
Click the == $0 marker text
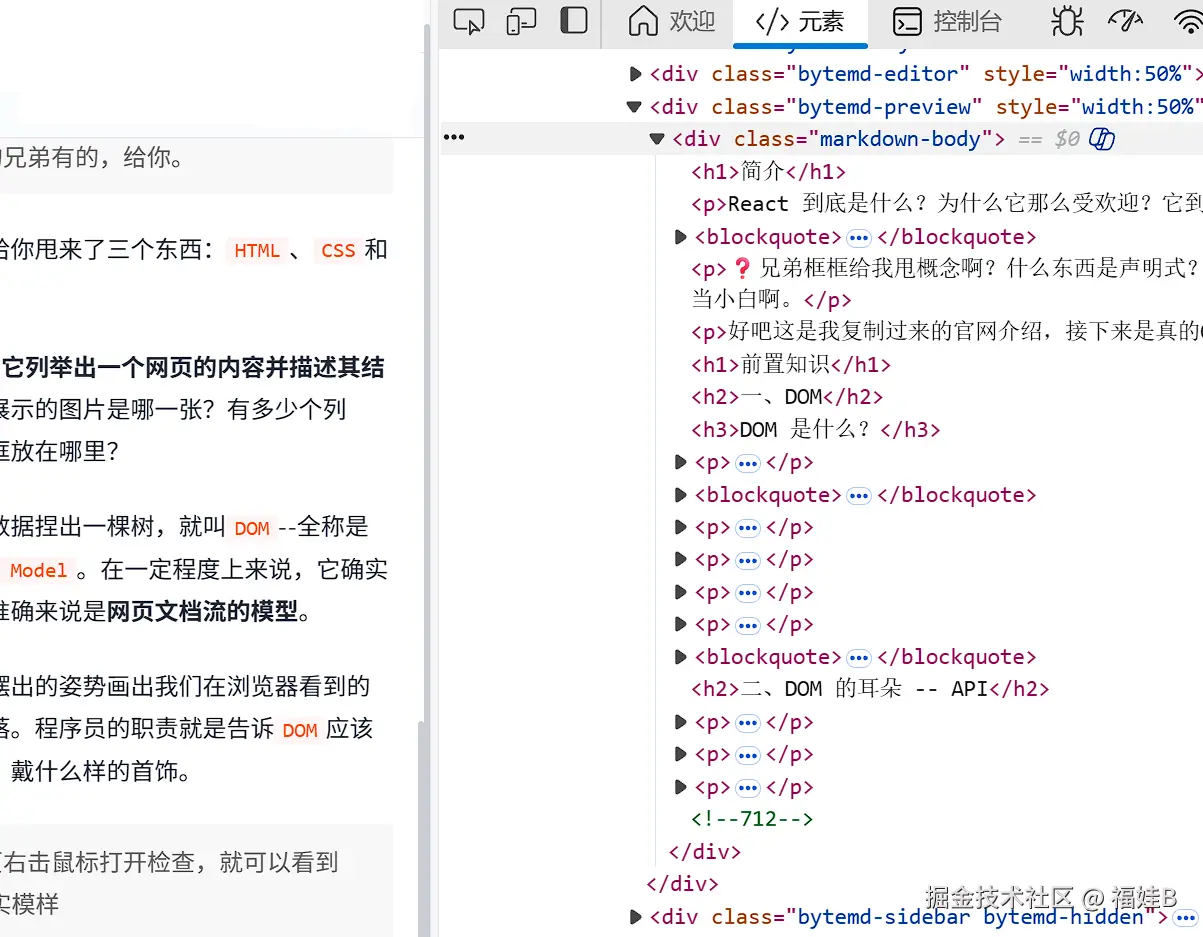click(x=1049, y=139)
